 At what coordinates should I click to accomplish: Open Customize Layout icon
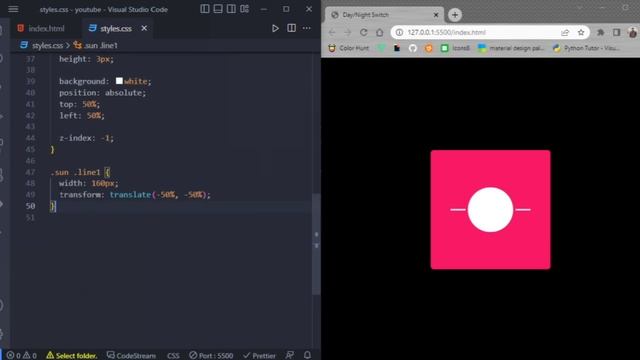point(244,9)
